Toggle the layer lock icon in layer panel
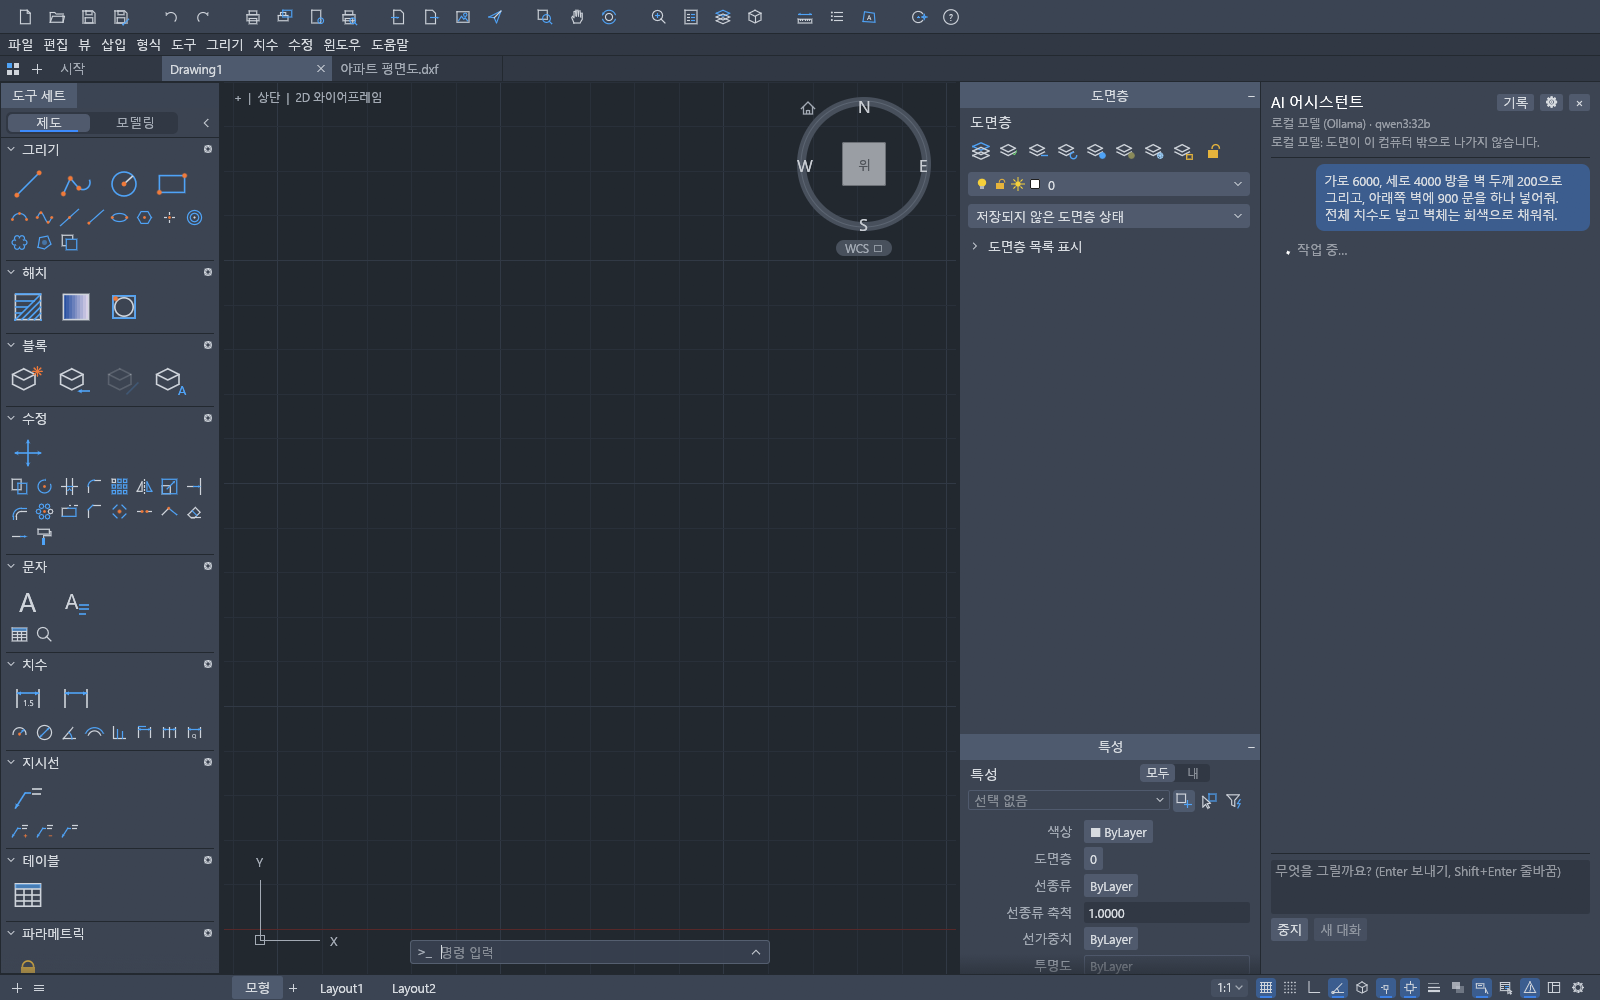Image resolution: width=1600 pixels, height=1000 pixels. pos(1213,151)
